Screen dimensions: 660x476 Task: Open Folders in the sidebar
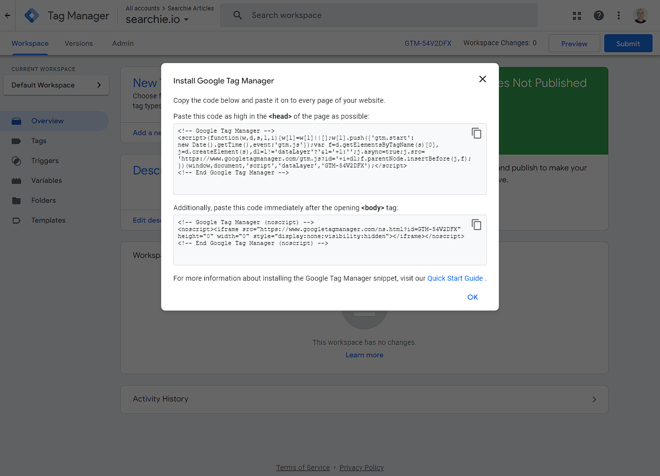coord(43,200)
